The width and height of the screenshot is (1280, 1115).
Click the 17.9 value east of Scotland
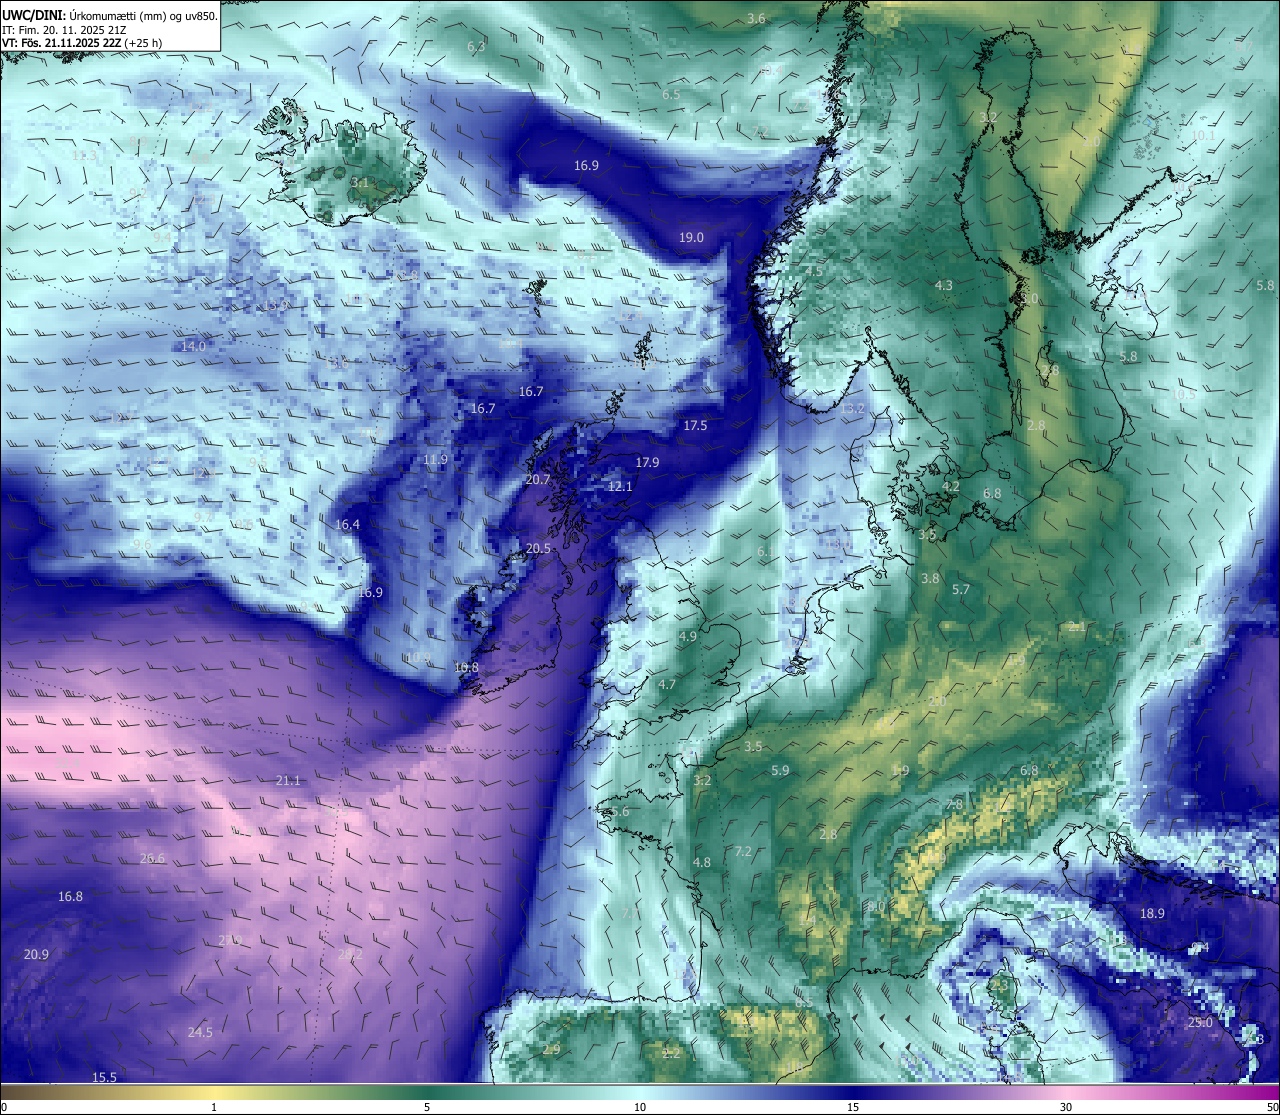coord(647,463)
